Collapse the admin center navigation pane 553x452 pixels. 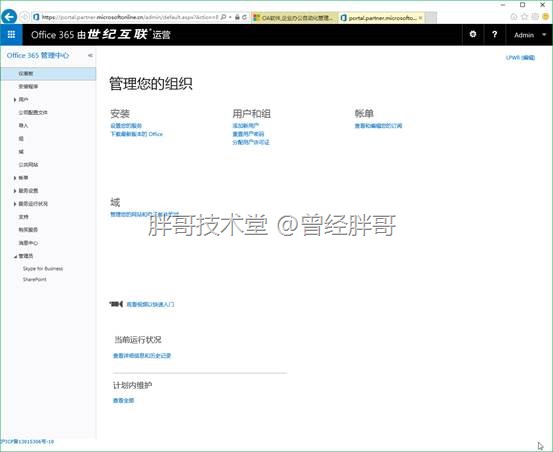pos(90,55)
